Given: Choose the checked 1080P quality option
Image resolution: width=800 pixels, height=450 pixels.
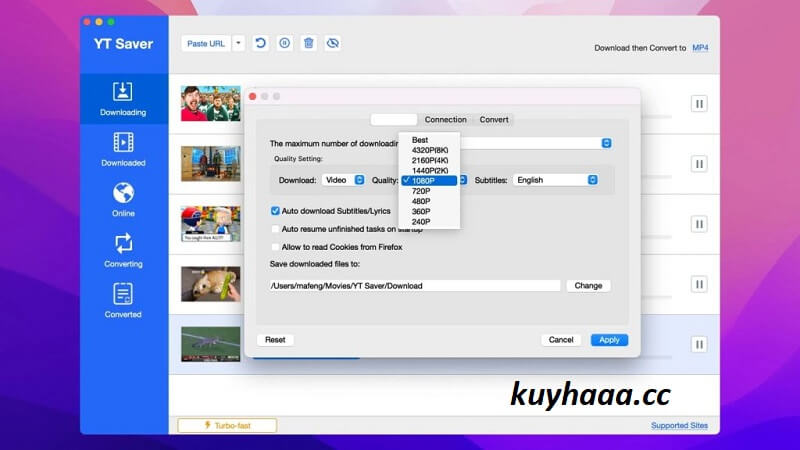Looking at the screenshot, I should click(430, 181).
